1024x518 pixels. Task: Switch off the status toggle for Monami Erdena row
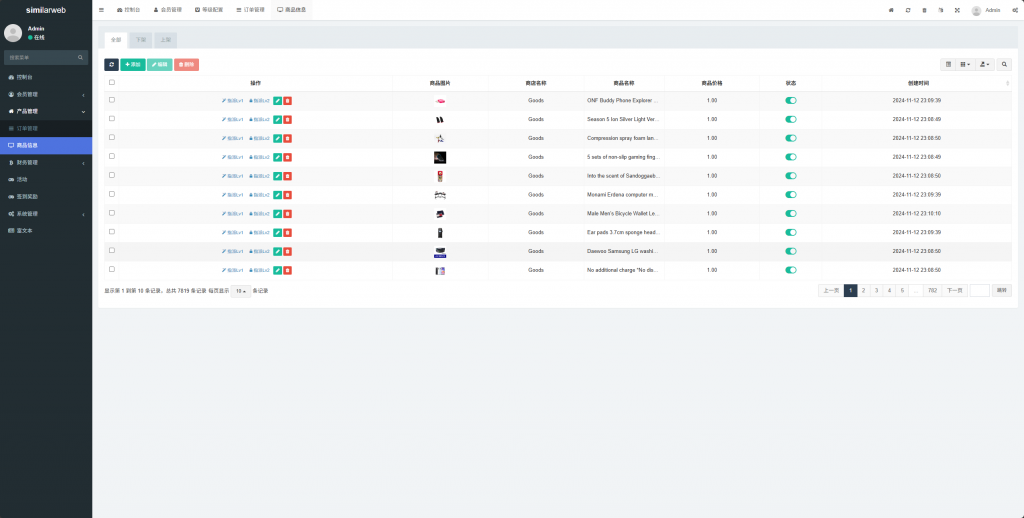click(791, 194)
